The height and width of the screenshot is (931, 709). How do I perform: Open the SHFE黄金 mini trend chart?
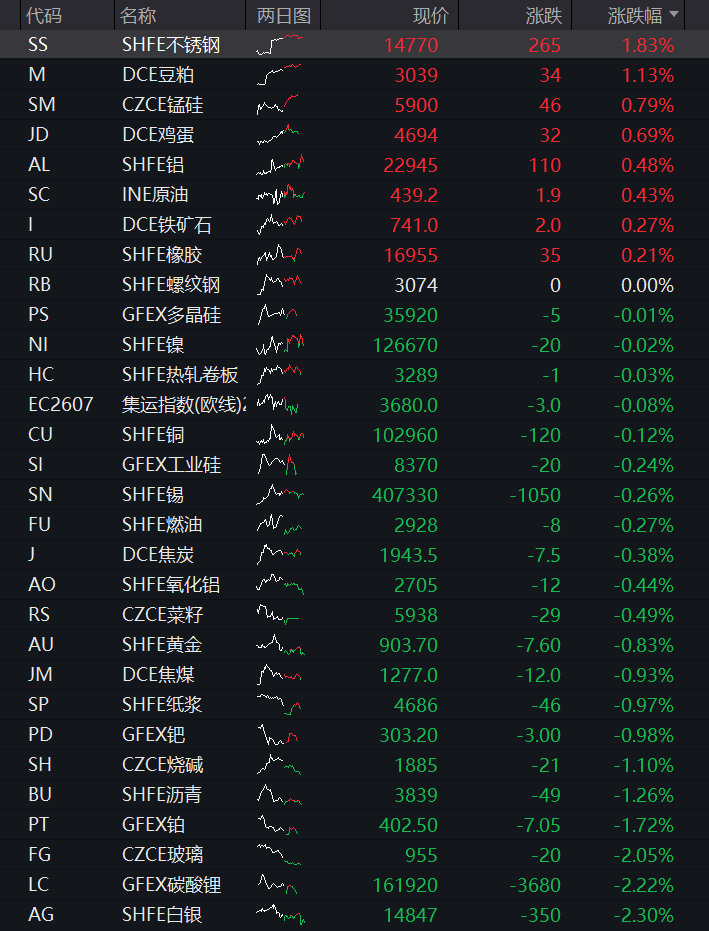click(280, 645)
